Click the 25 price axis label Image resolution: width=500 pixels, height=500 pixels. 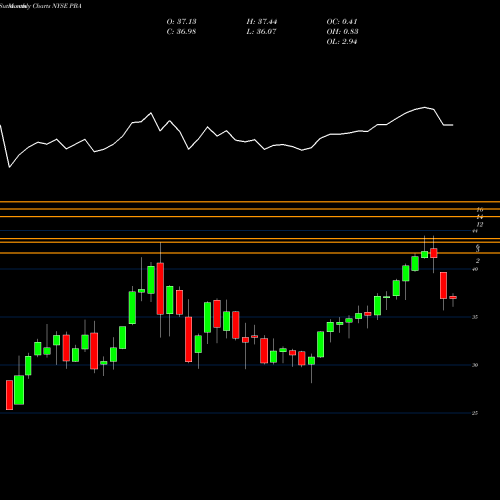pos(475,413)
